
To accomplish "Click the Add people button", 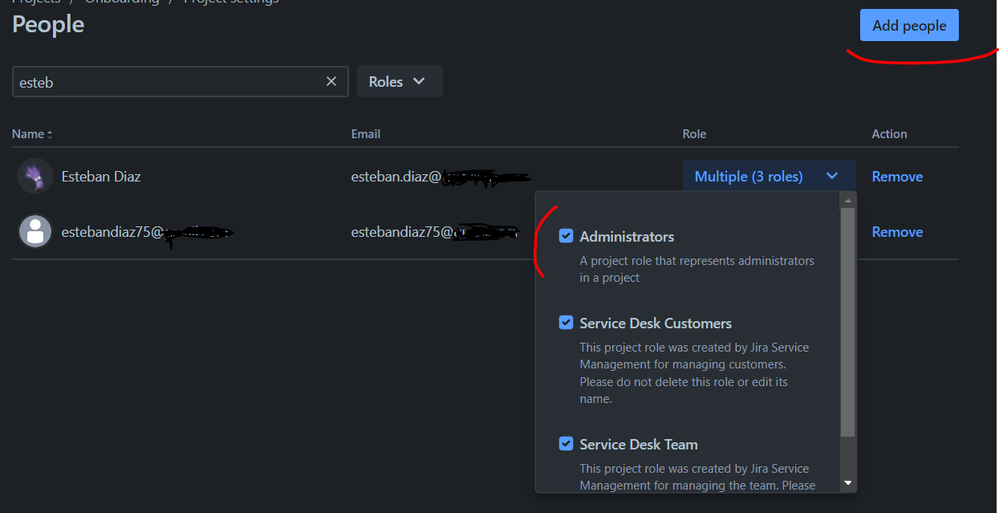I will pos(909,25).
